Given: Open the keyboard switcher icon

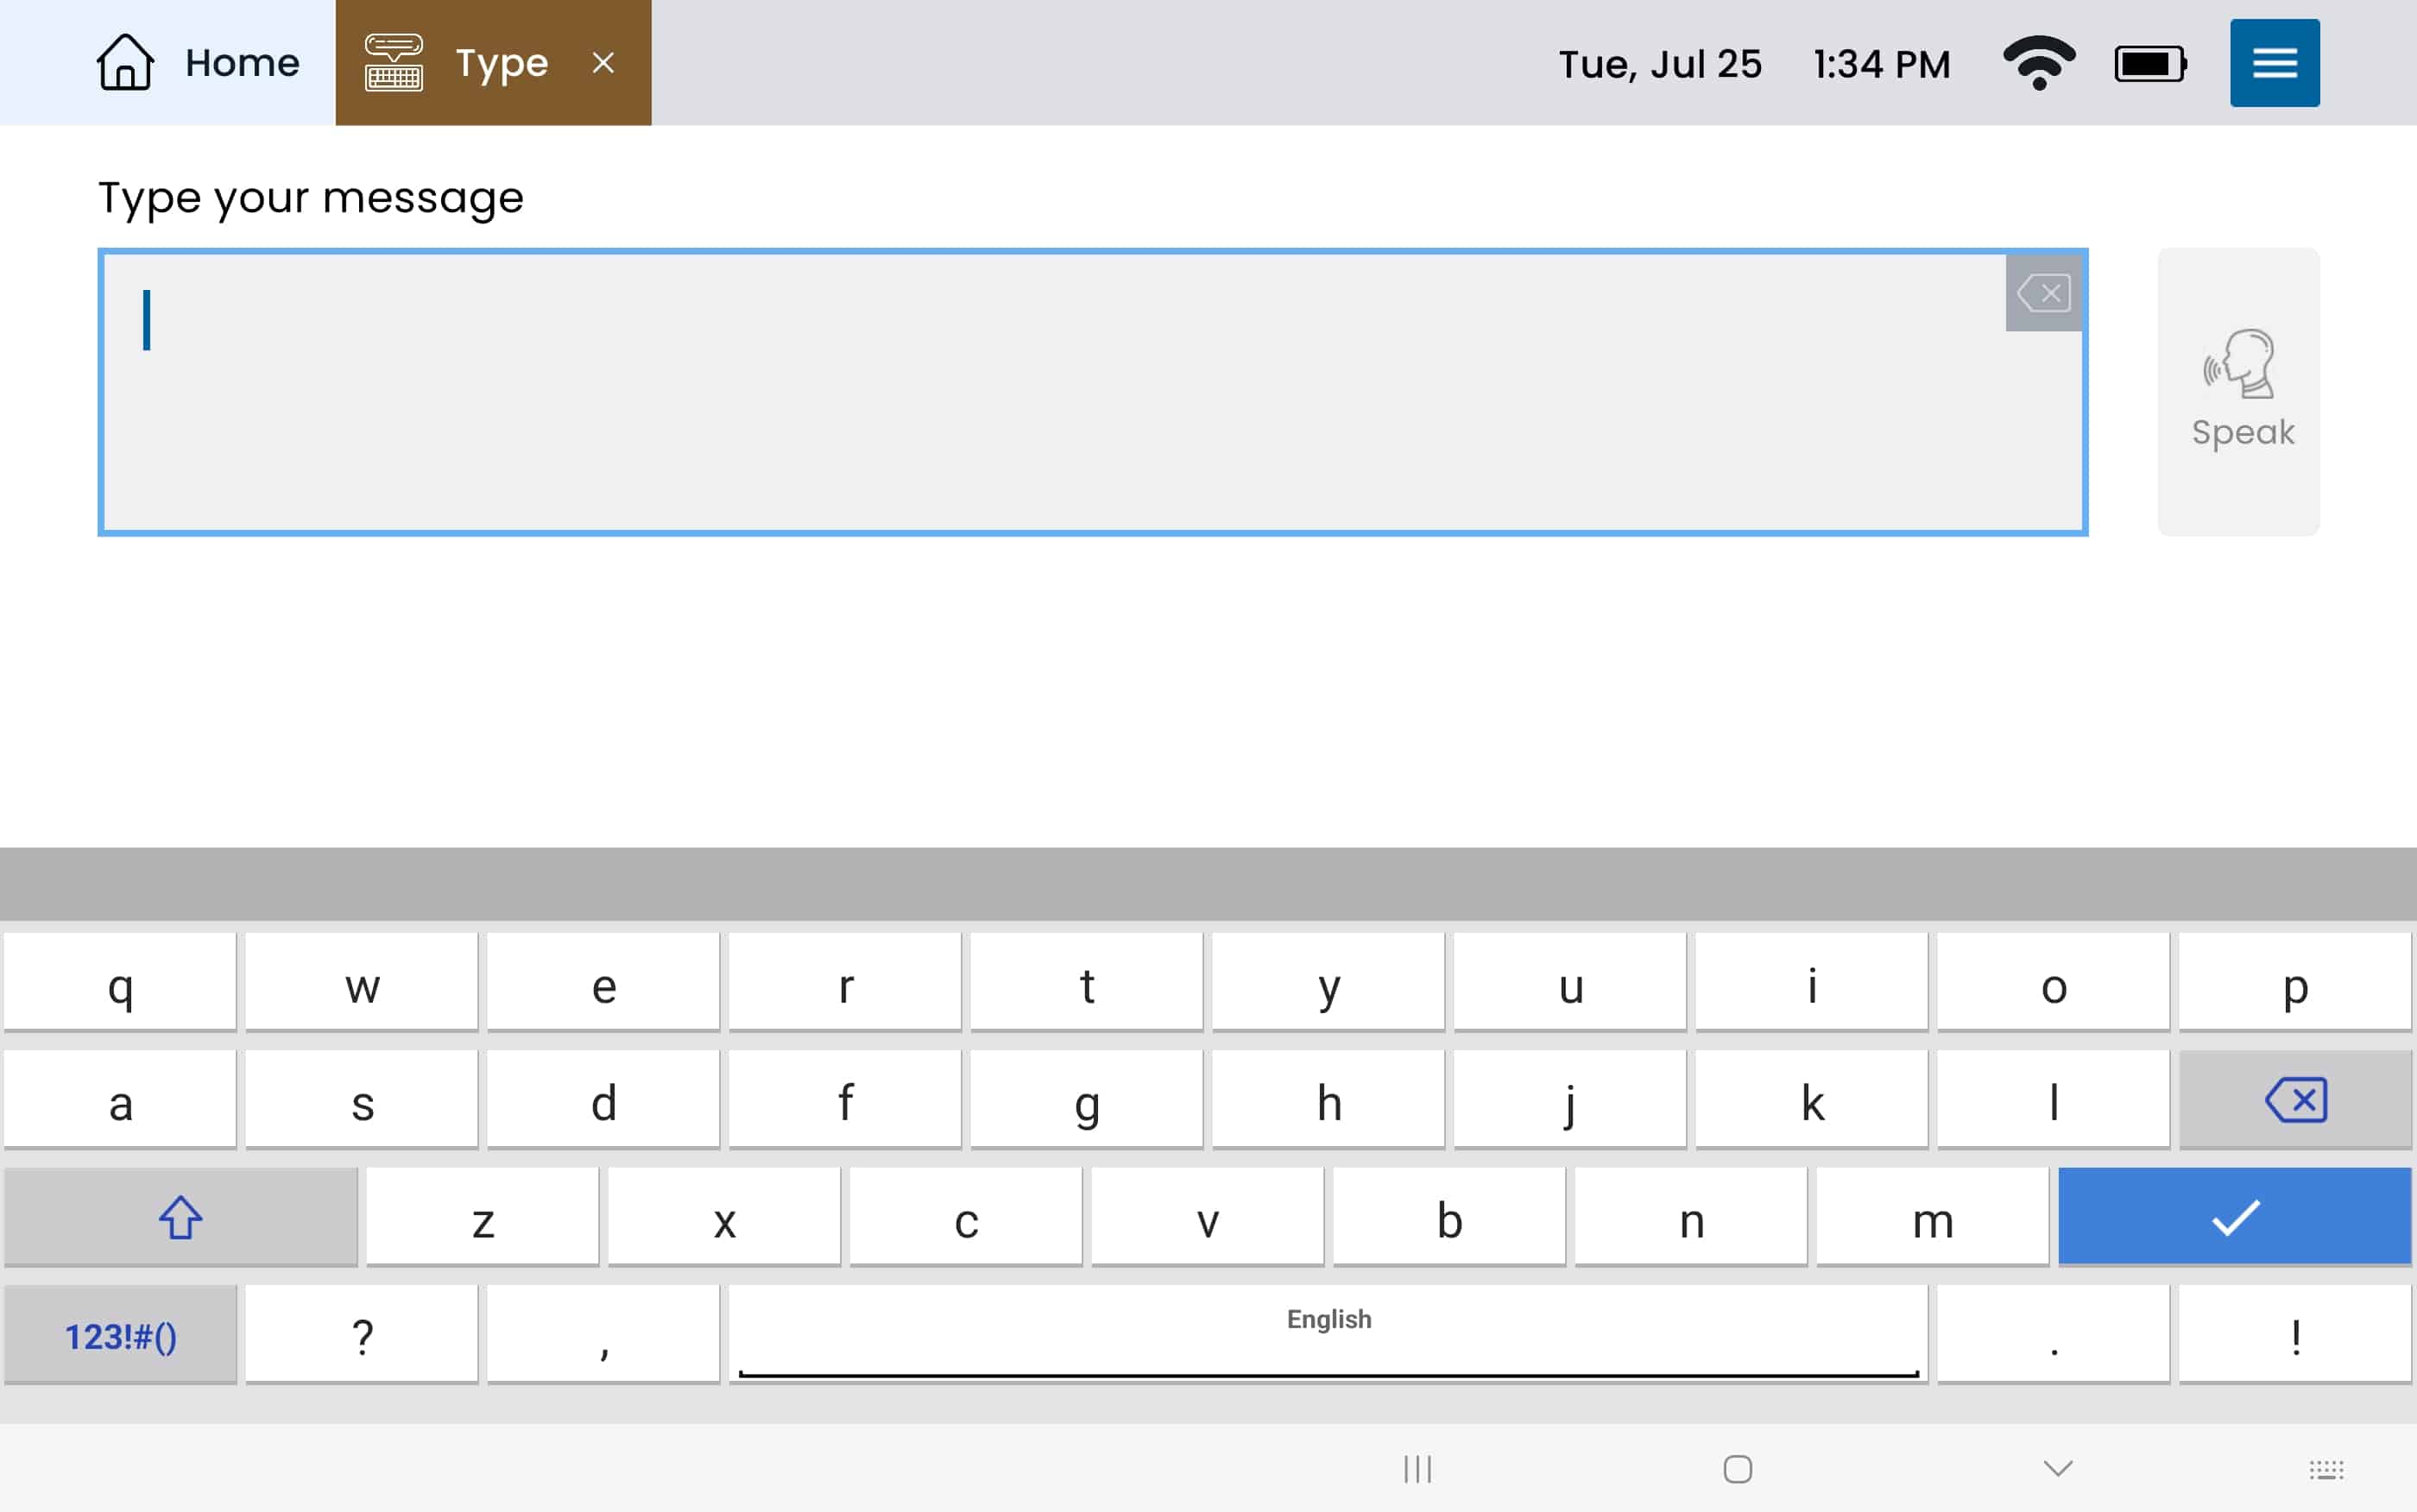Looking at the screenshot, I should pyautogui.click(x=2325, y=1469).
